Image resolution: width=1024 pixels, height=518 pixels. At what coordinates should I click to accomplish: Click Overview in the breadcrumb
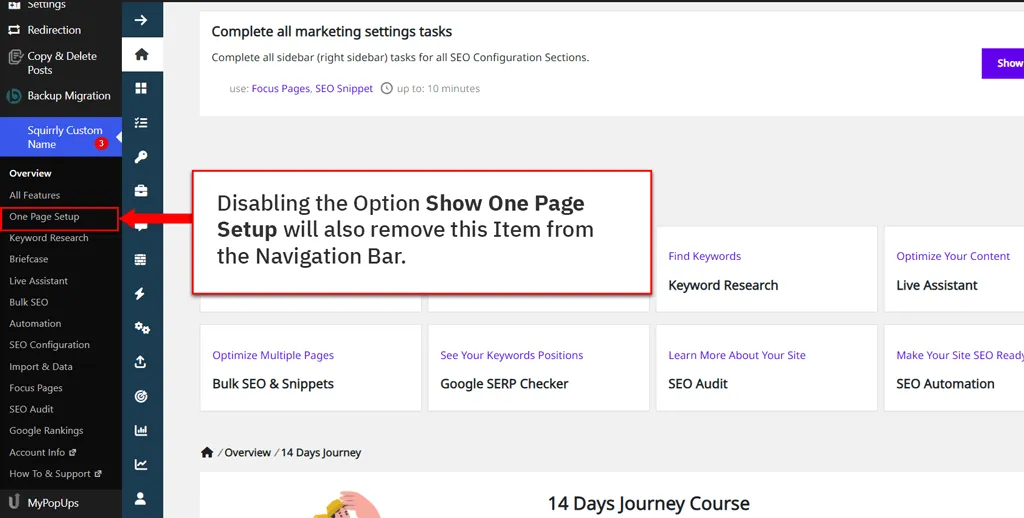[x=248, y=452]
